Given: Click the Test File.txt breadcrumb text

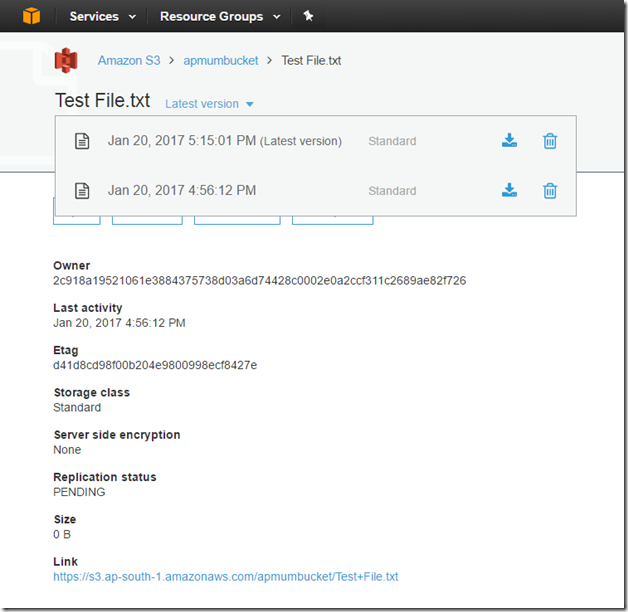Looking at the screenshot, I should coord(311,60).
